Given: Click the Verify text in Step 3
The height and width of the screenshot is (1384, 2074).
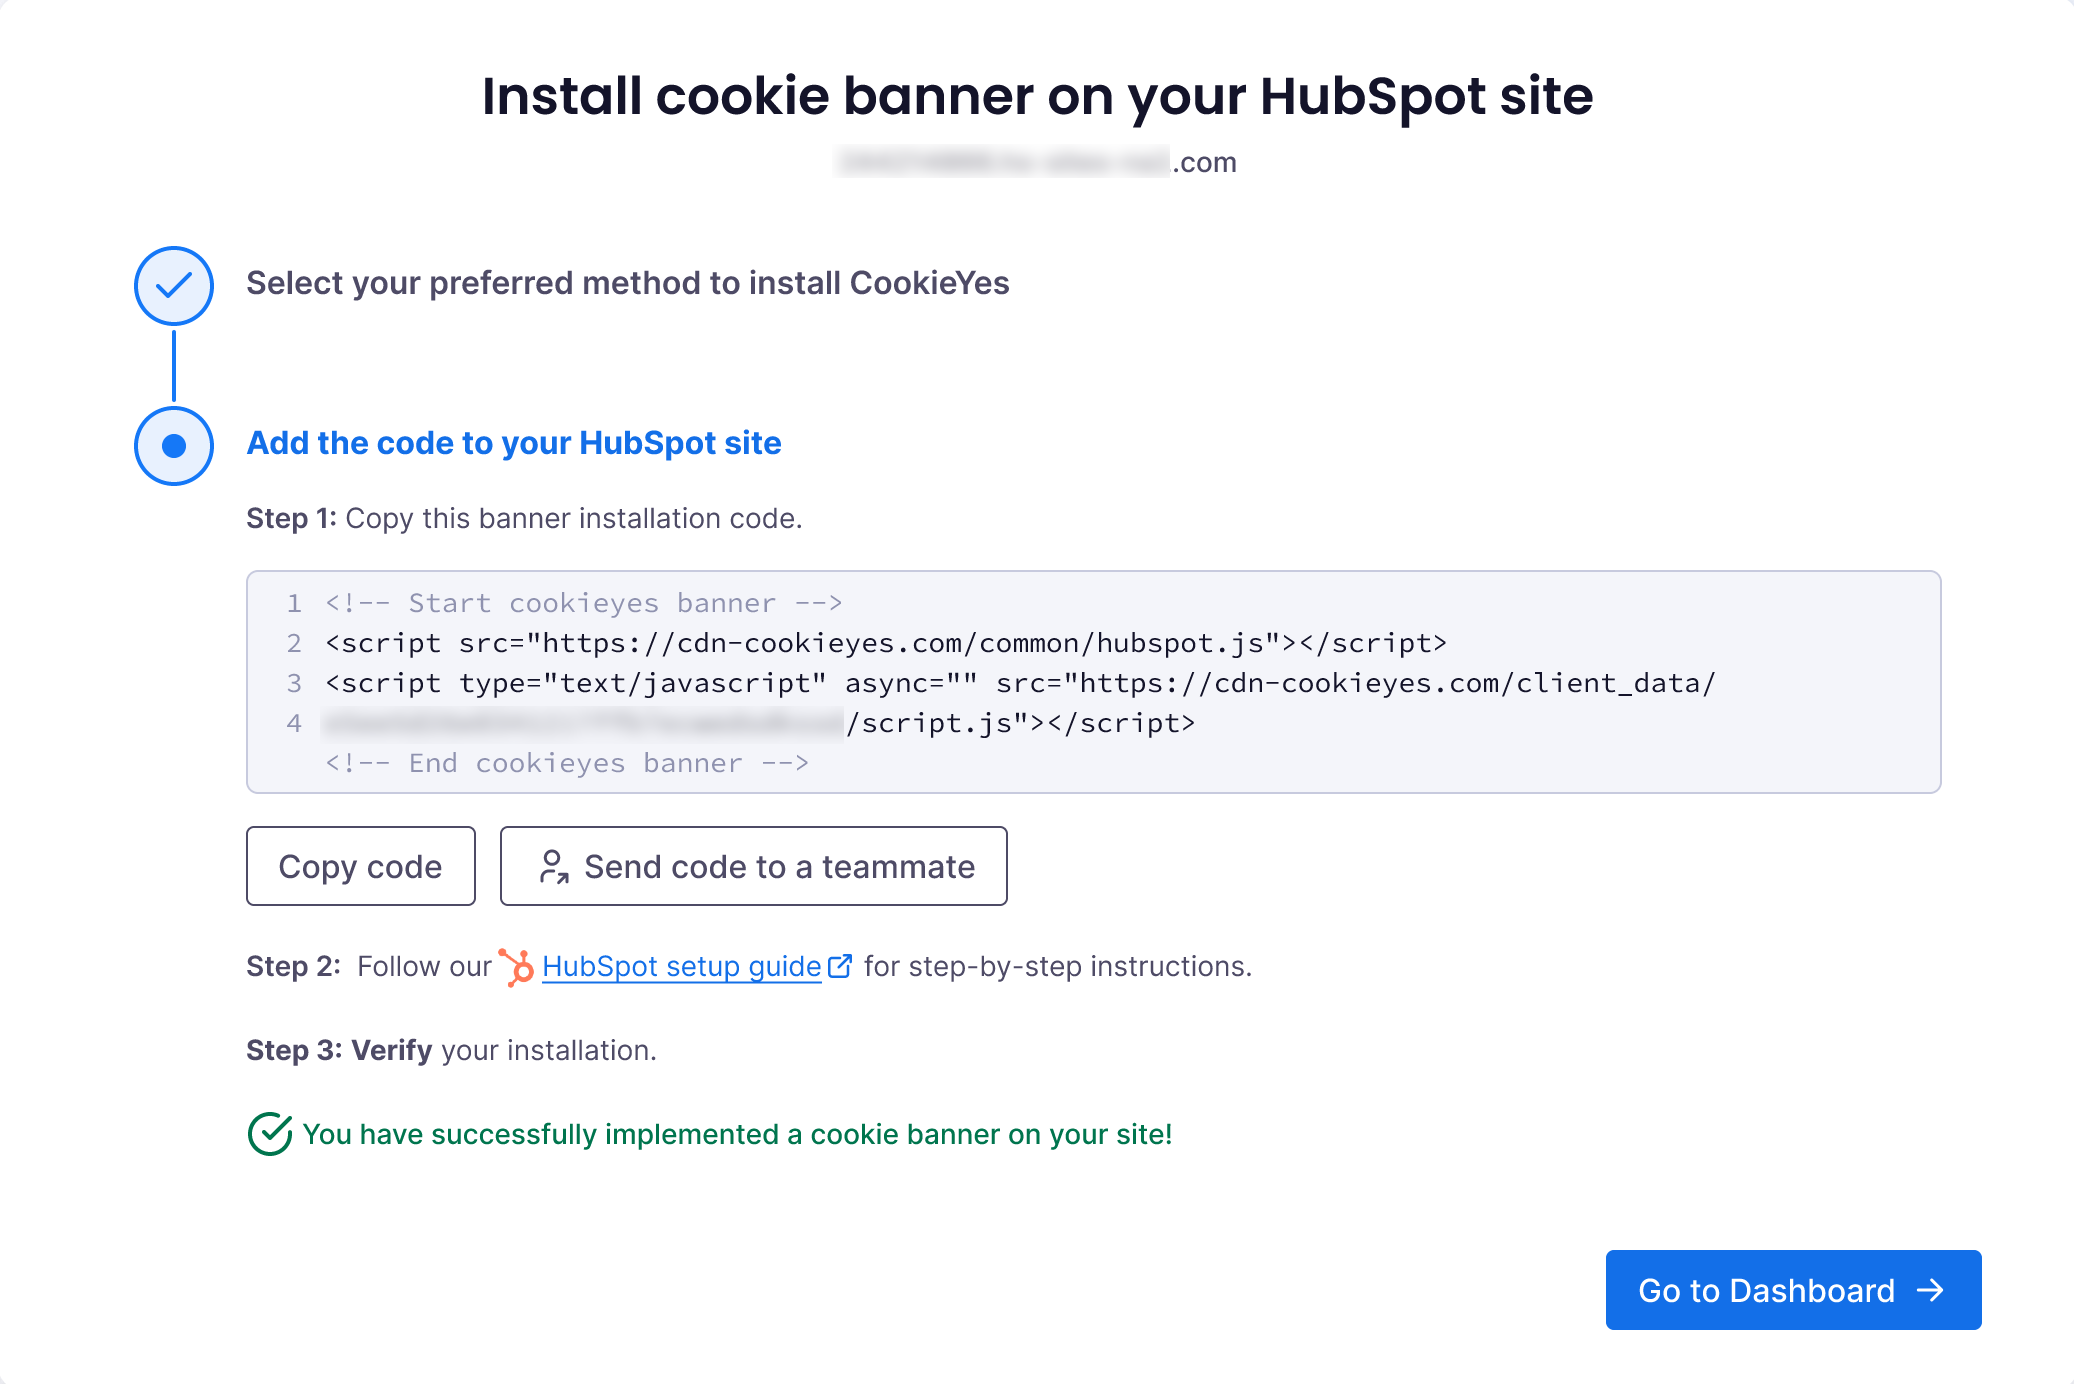Looking at the screenshot, I should click(x=392, y=1050).
